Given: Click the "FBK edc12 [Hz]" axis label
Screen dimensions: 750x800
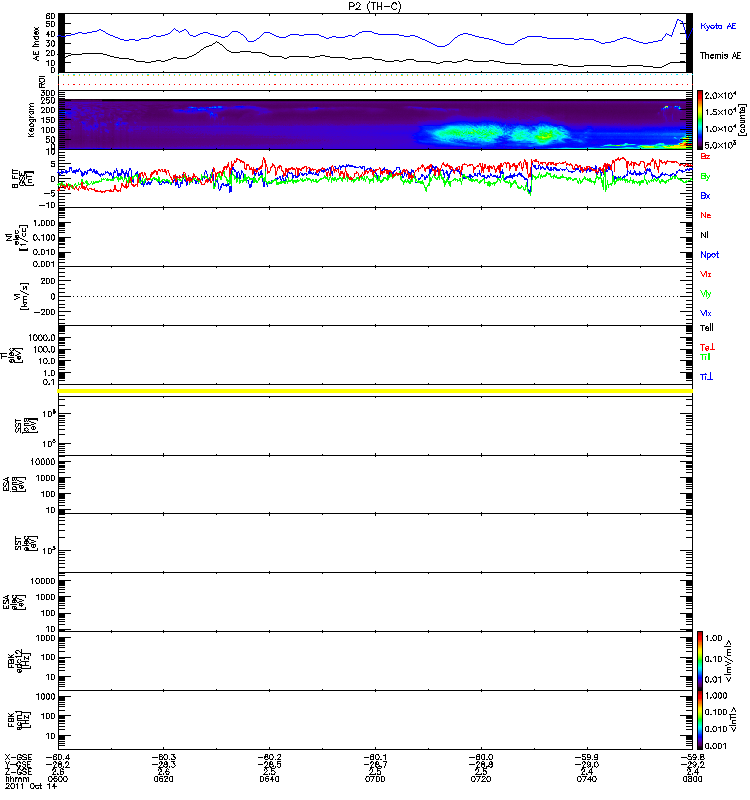Looking at the screenshot, I should click(x=19, y=660).
